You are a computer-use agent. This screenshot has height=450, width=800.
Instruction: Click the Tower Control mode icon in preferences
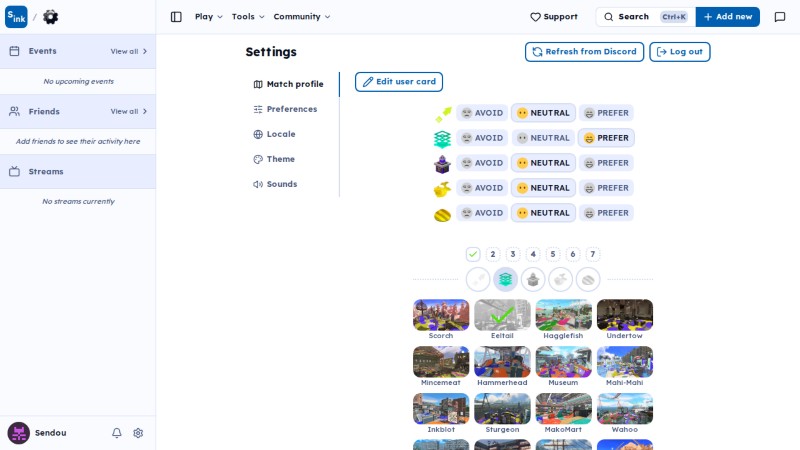pyautogui.click(x=442, y=163)
